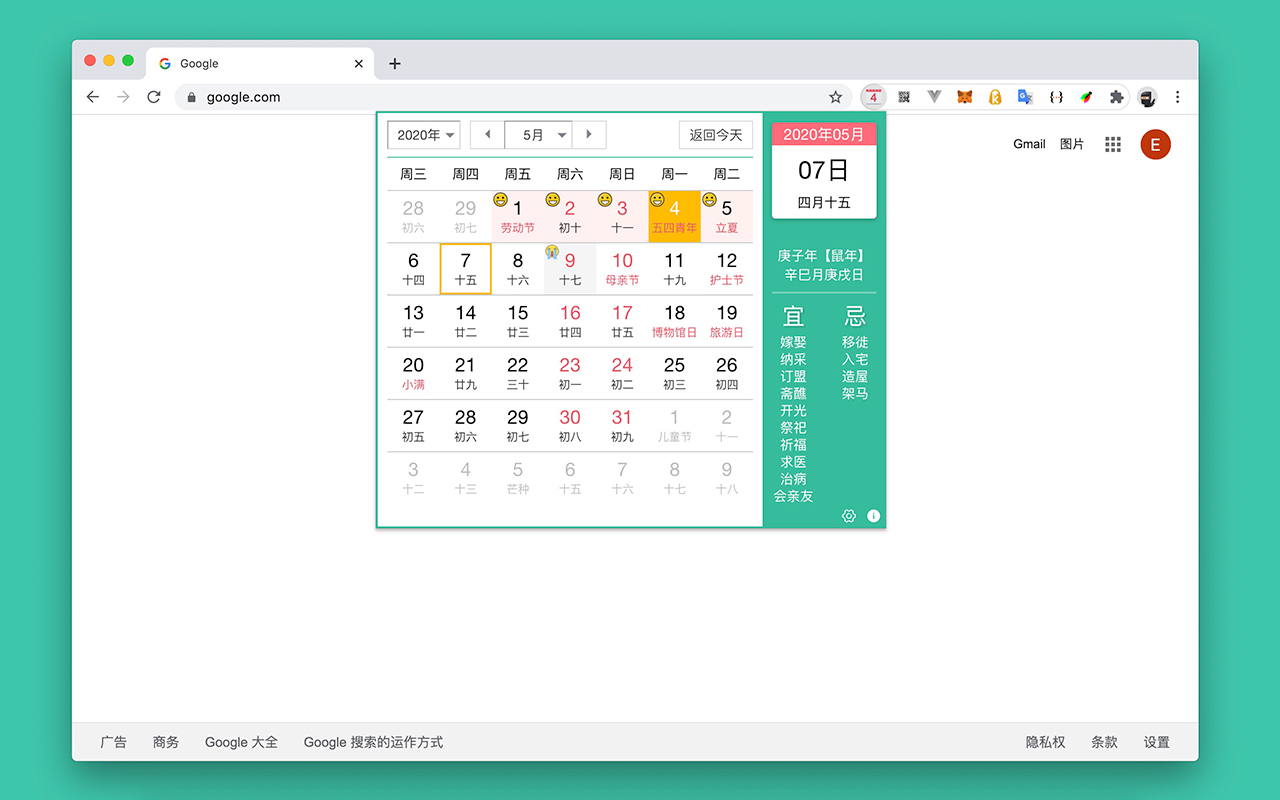Go to next month arrow
Screen dimensions: 1280x800
coord(589,135)
